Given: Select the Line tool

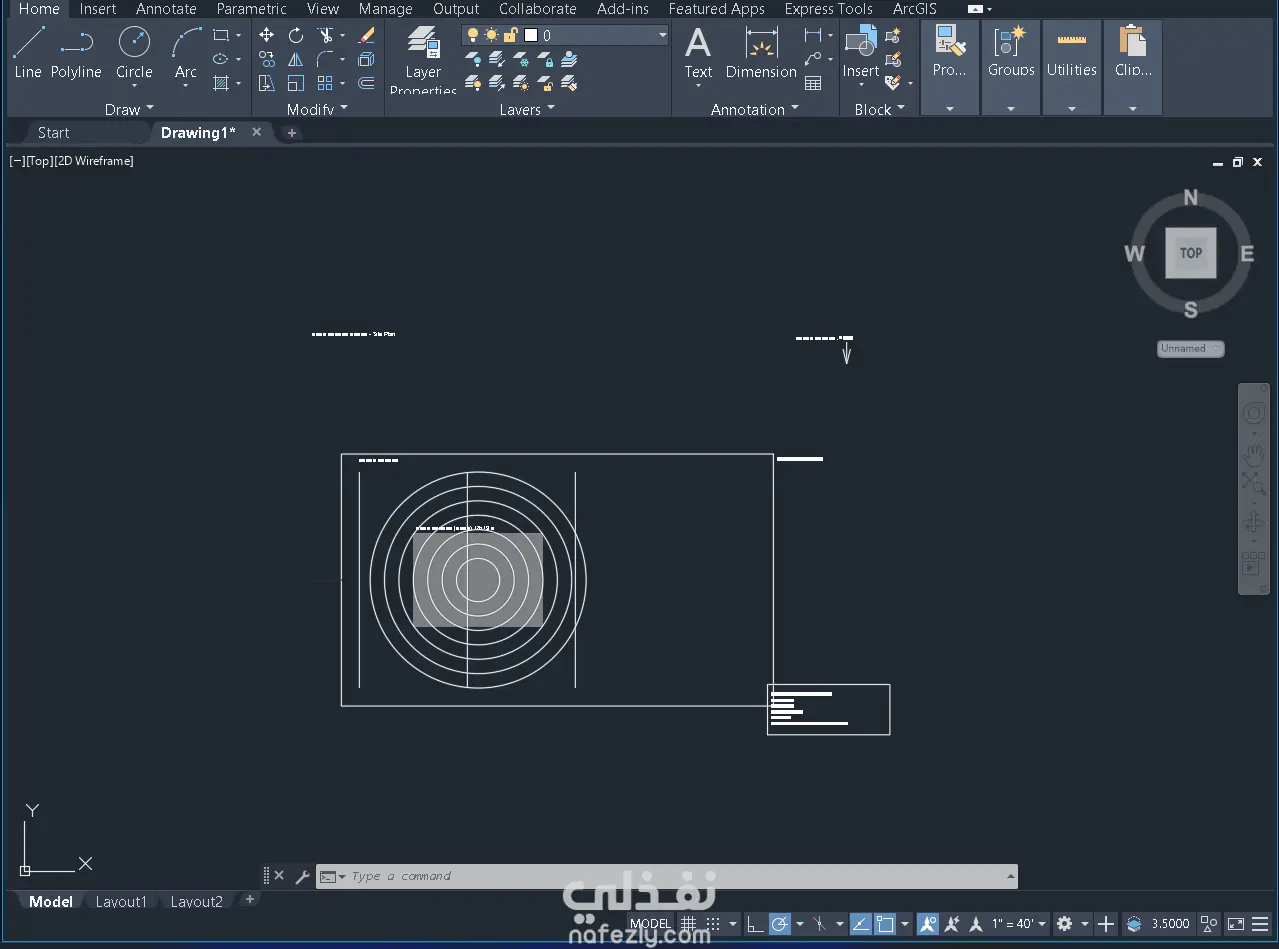Looking at the screenshot, I should 28,52.
